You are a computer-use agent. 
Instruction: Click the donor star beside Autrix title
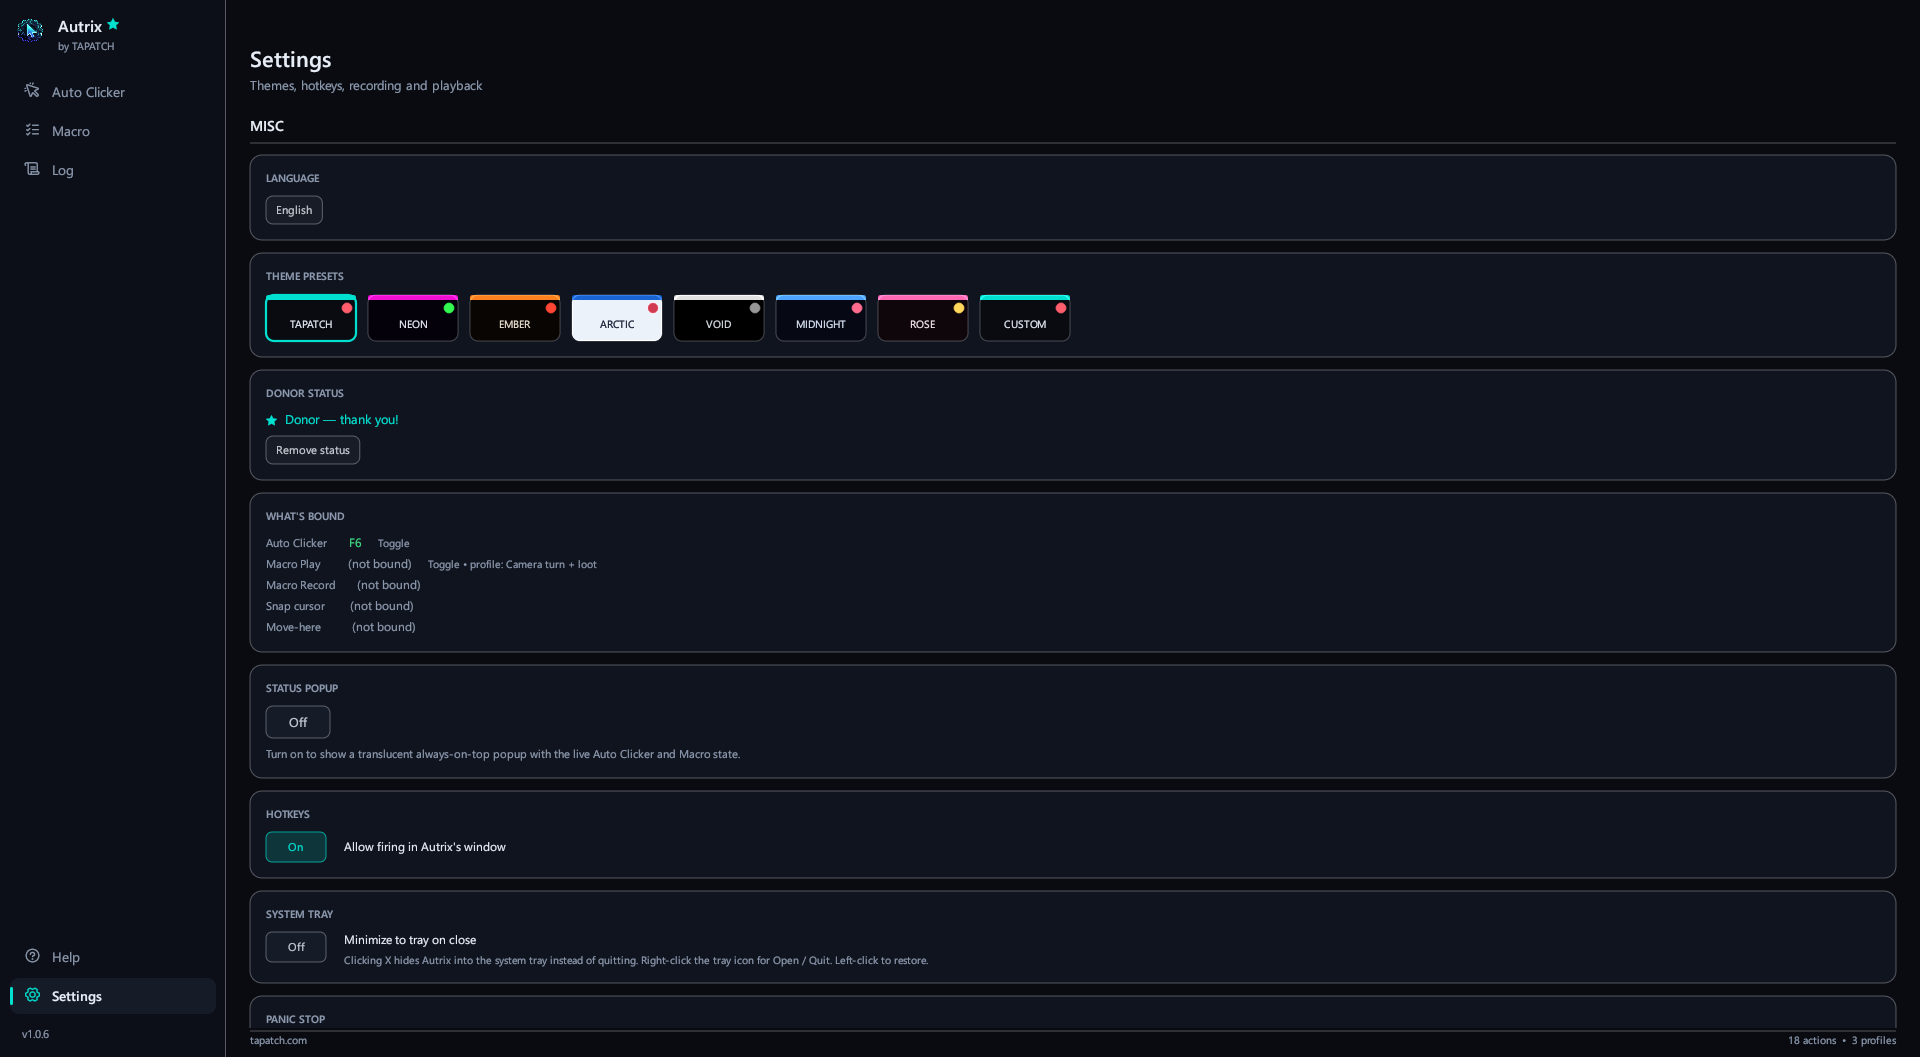tap(113, 24)
